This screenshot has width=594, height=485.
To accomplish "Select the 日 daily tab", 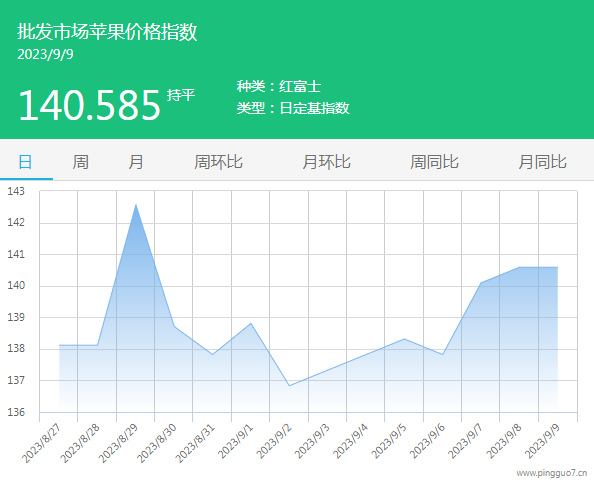I will 25,162.
